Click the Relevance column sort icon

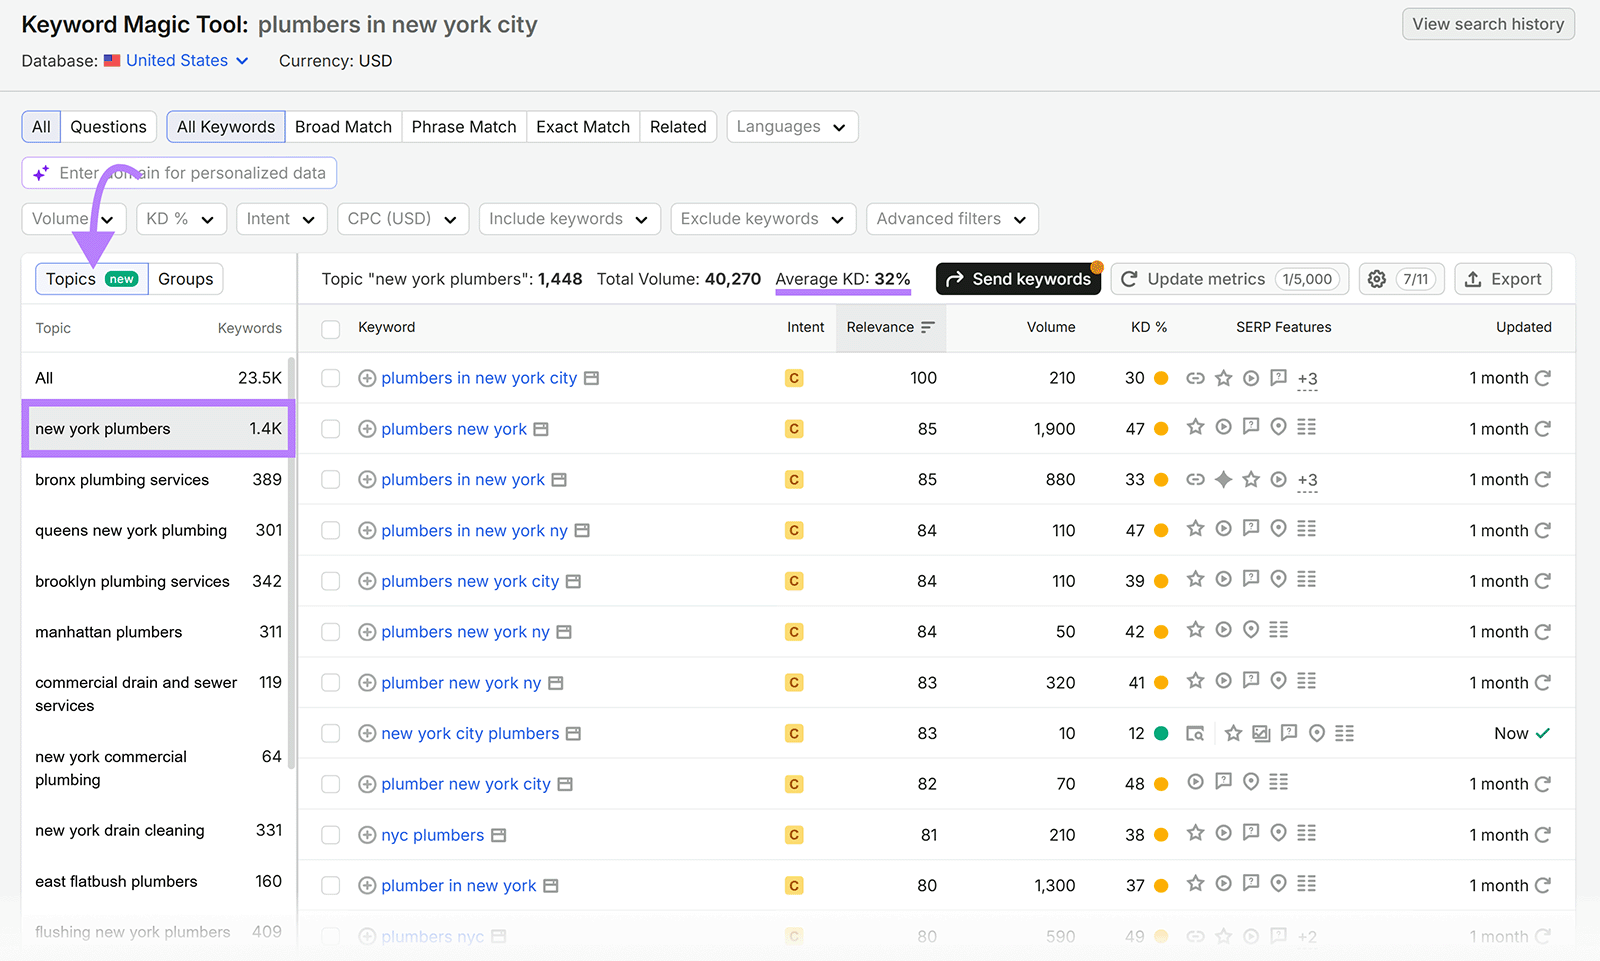pos(927,327)
